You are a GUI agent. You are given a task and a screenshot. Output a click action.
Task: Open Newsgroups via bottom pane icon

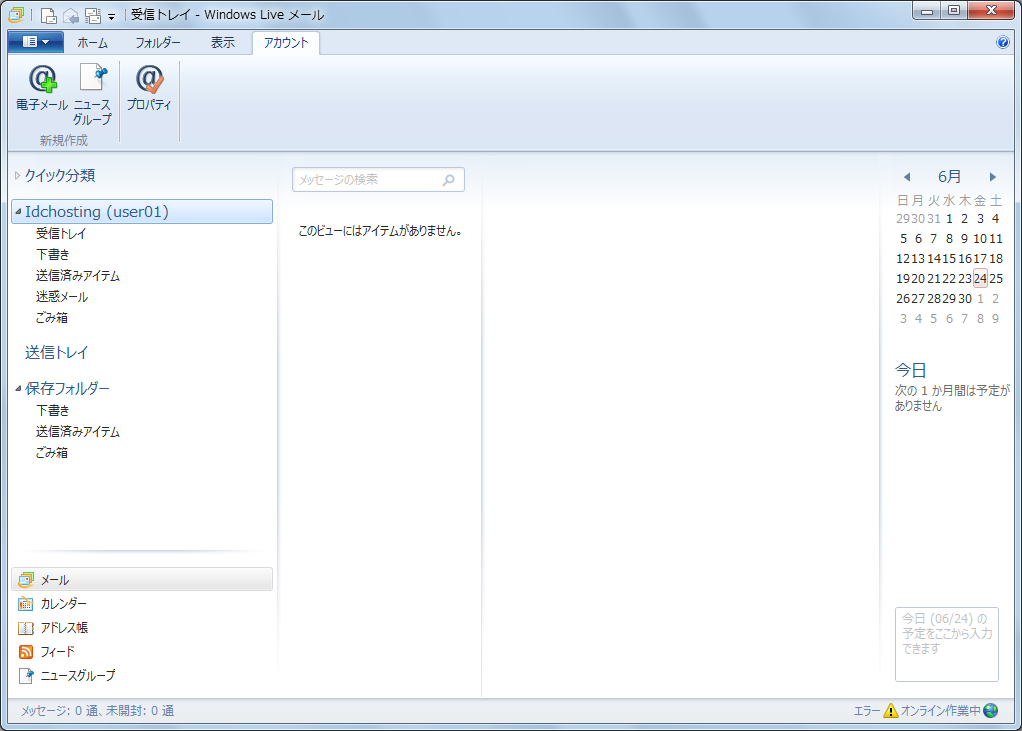pyautogui.click(x=25, y=676)
